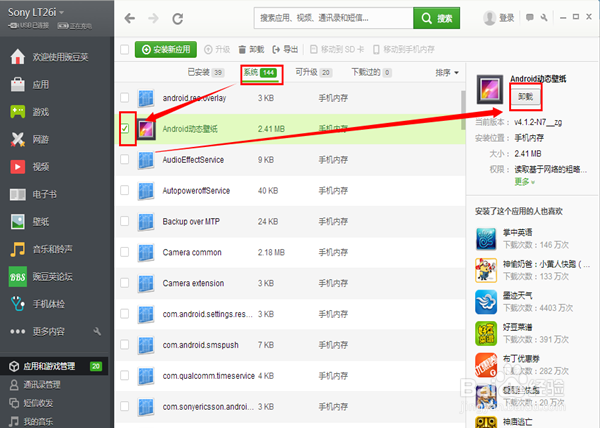Open the 游戏 gamepad icon
The width and height of the screenshot is (600, 428).
[x=18, y=112]
